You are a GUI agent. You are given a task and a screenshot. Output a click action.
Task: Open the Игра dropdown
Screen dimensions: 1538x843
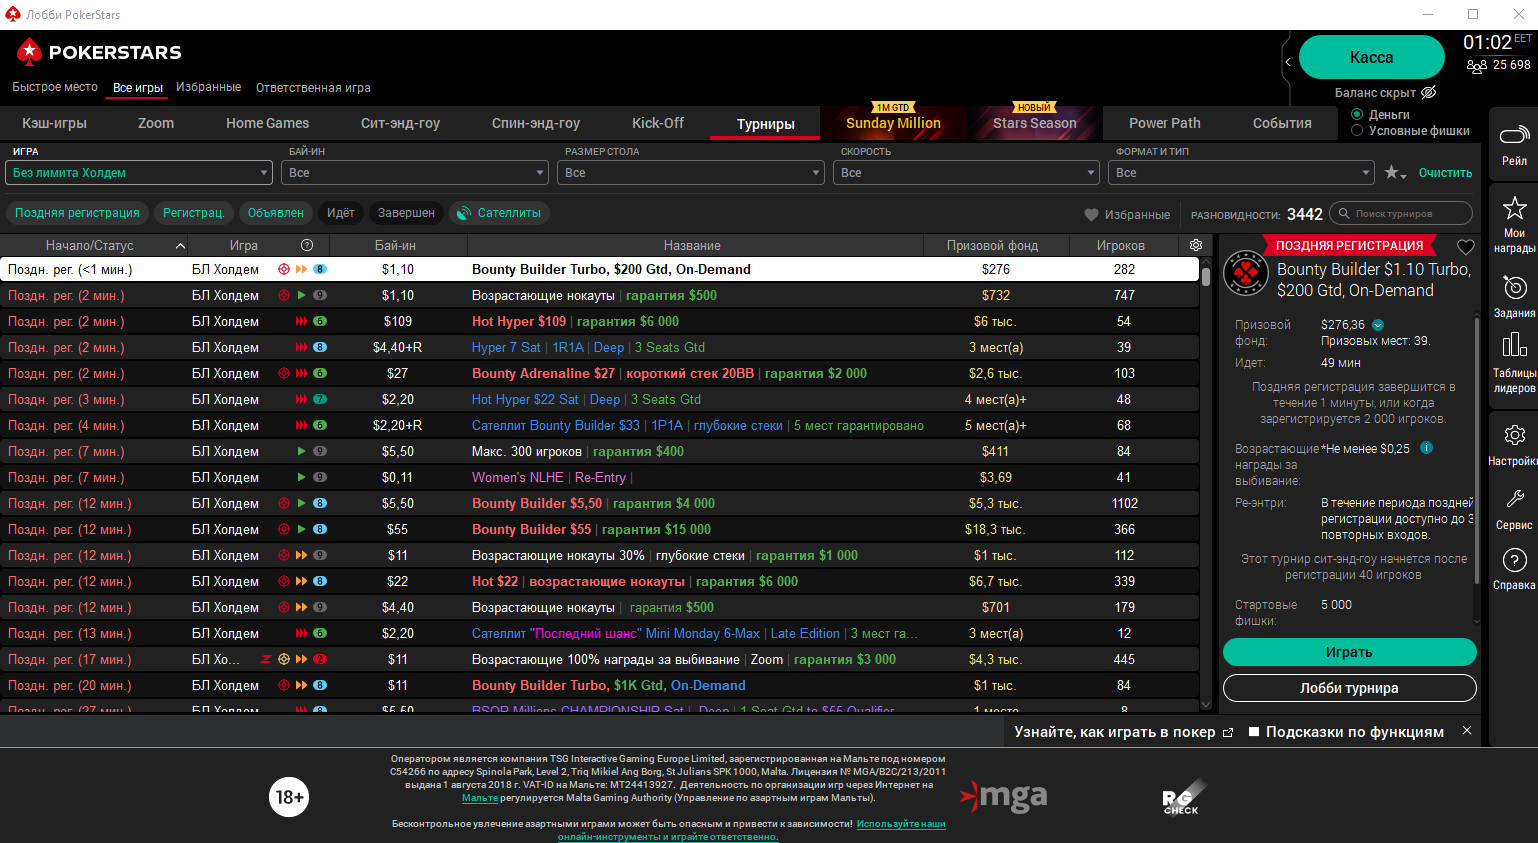(x=139, y=173)
